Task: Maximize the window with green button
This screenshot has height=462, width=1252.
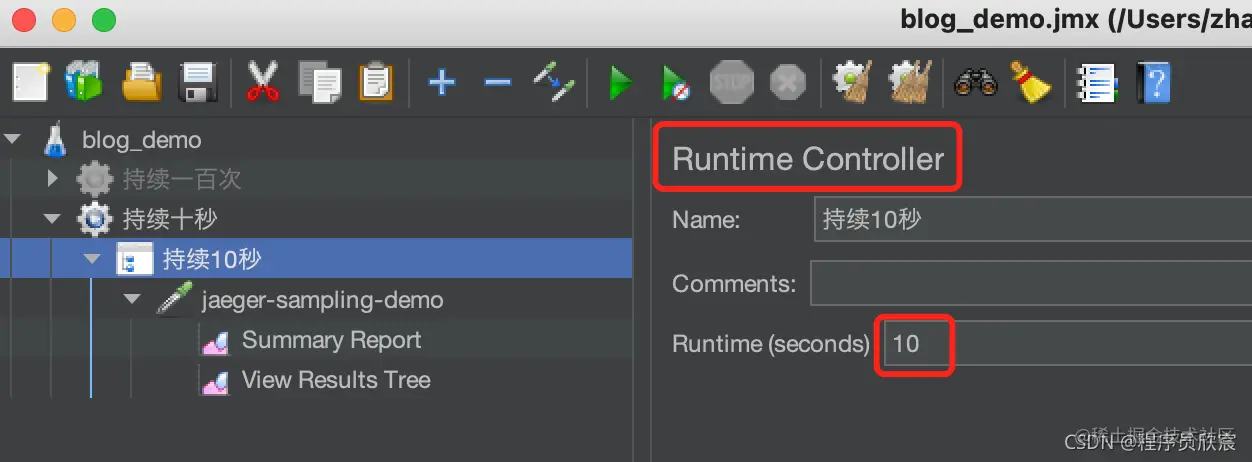Action: (103, 19)
